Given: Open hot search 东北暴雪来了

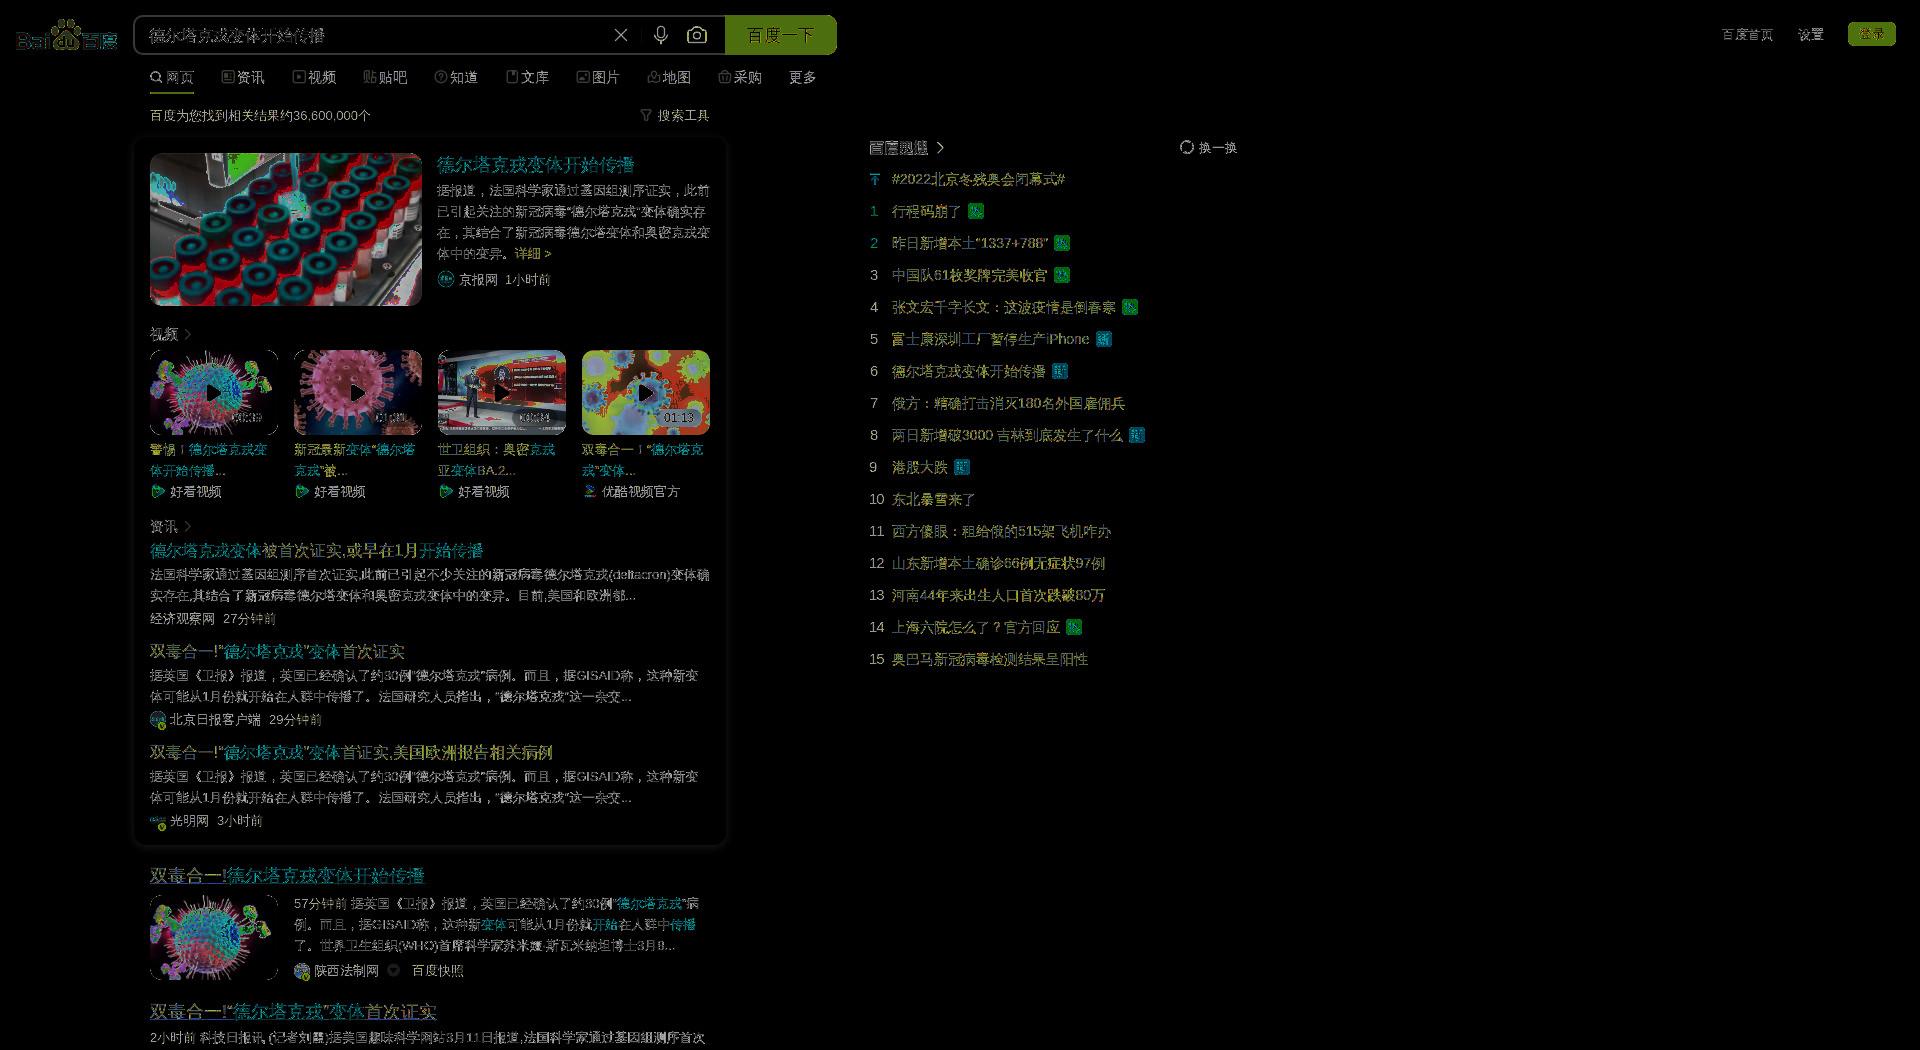Looking at the screenshot, I should pyautogui.click(x=933, y=499).
